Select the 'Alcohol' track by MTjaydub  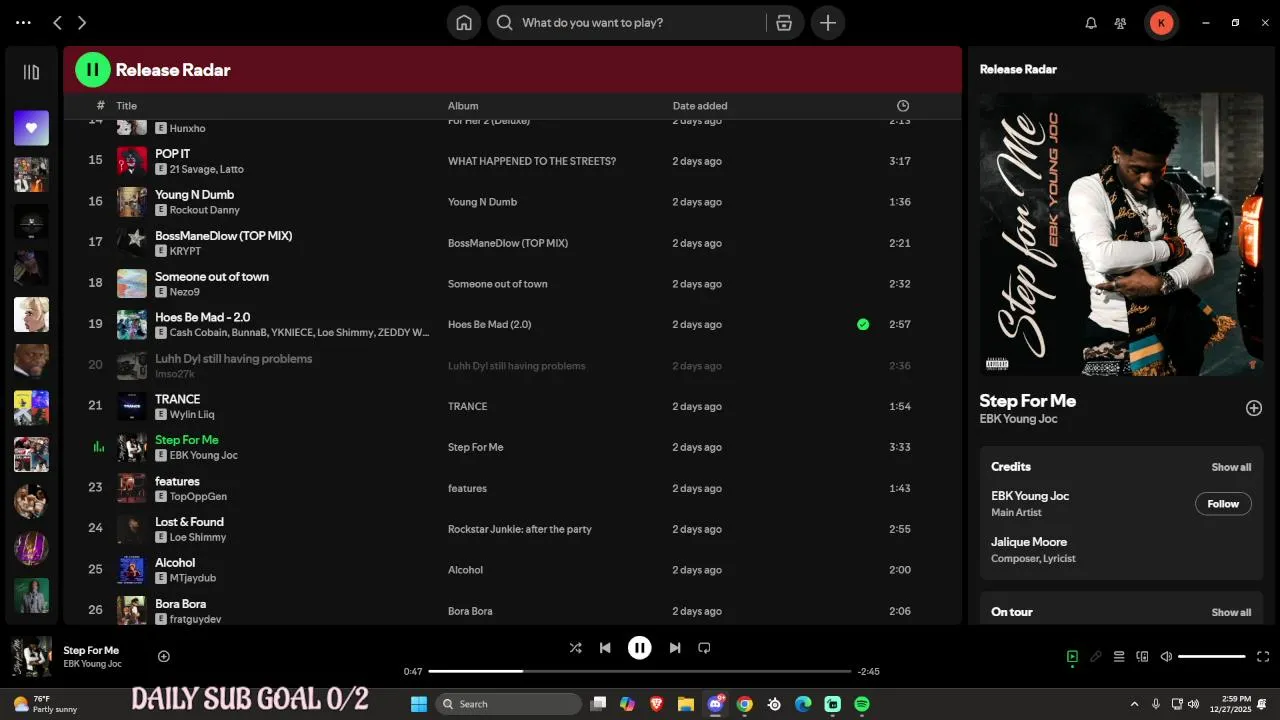(175, 563)
